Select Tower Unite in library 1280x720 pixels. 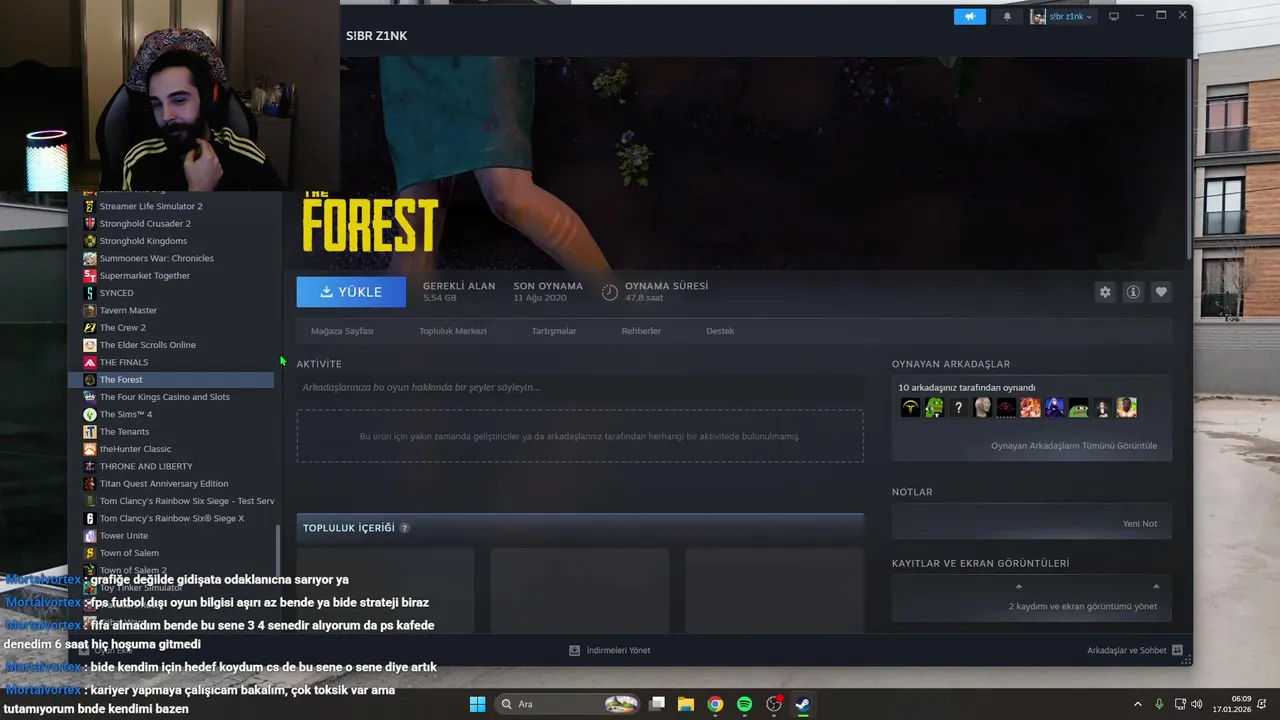[123, 536]
